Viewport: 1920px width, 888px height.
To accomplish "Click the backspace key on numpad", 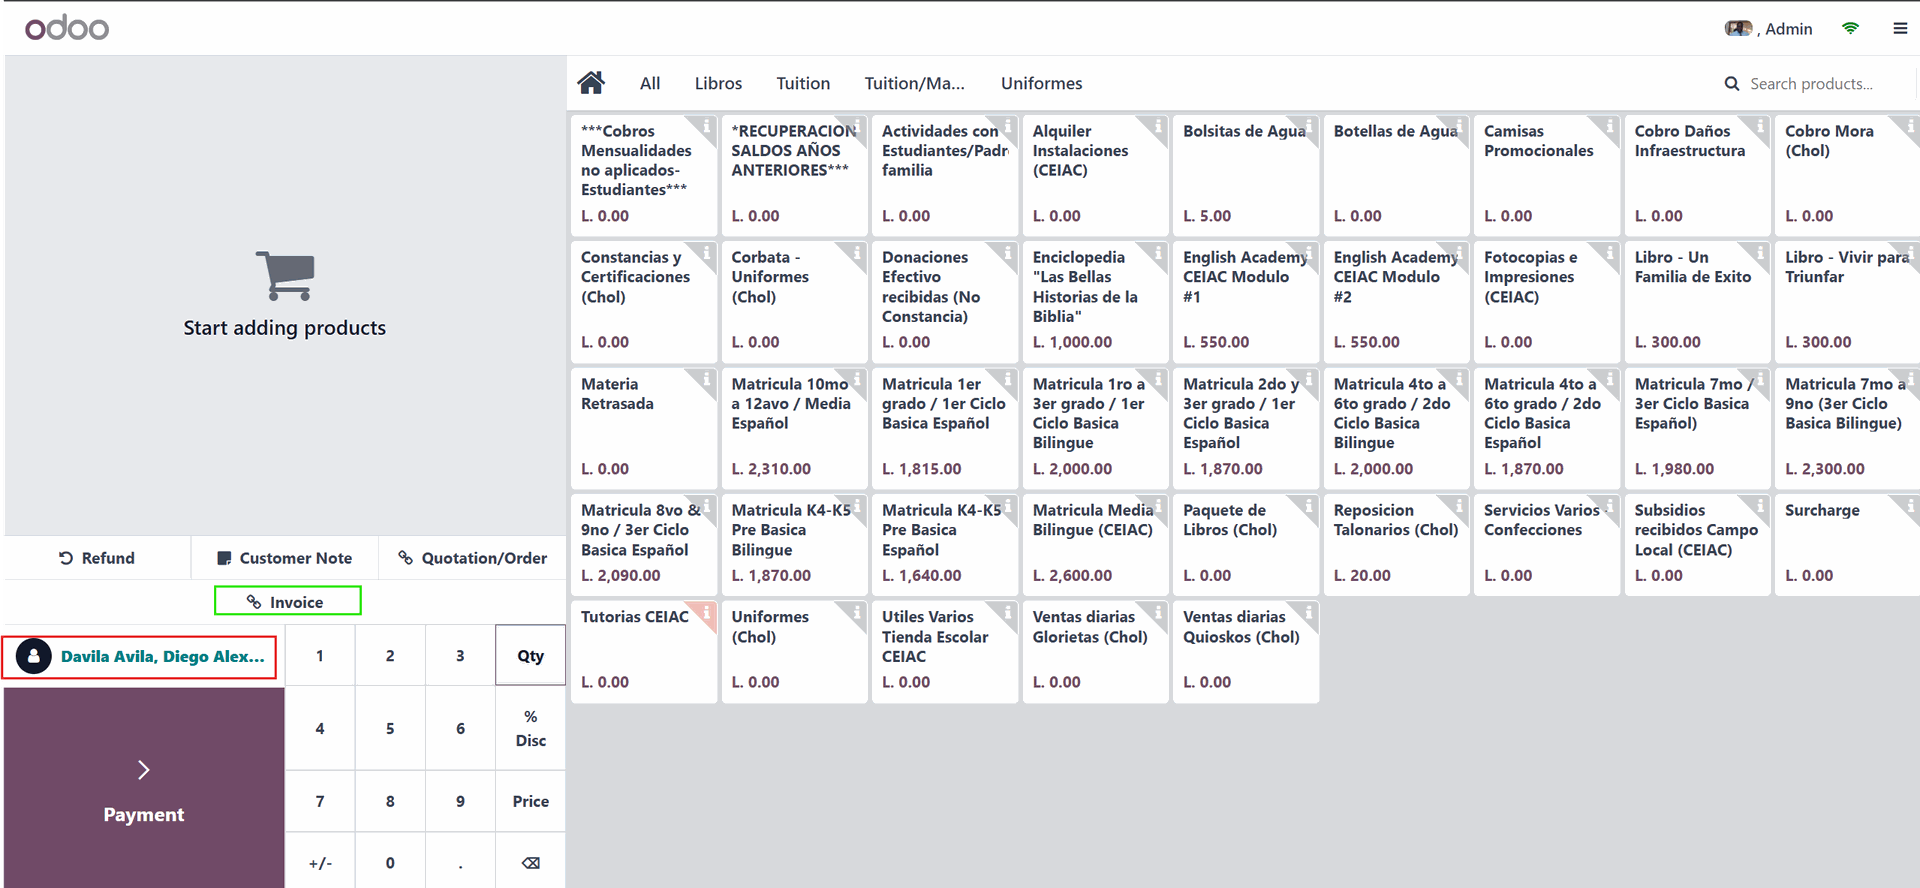I will pyautogui.click(x=530, y=862).
